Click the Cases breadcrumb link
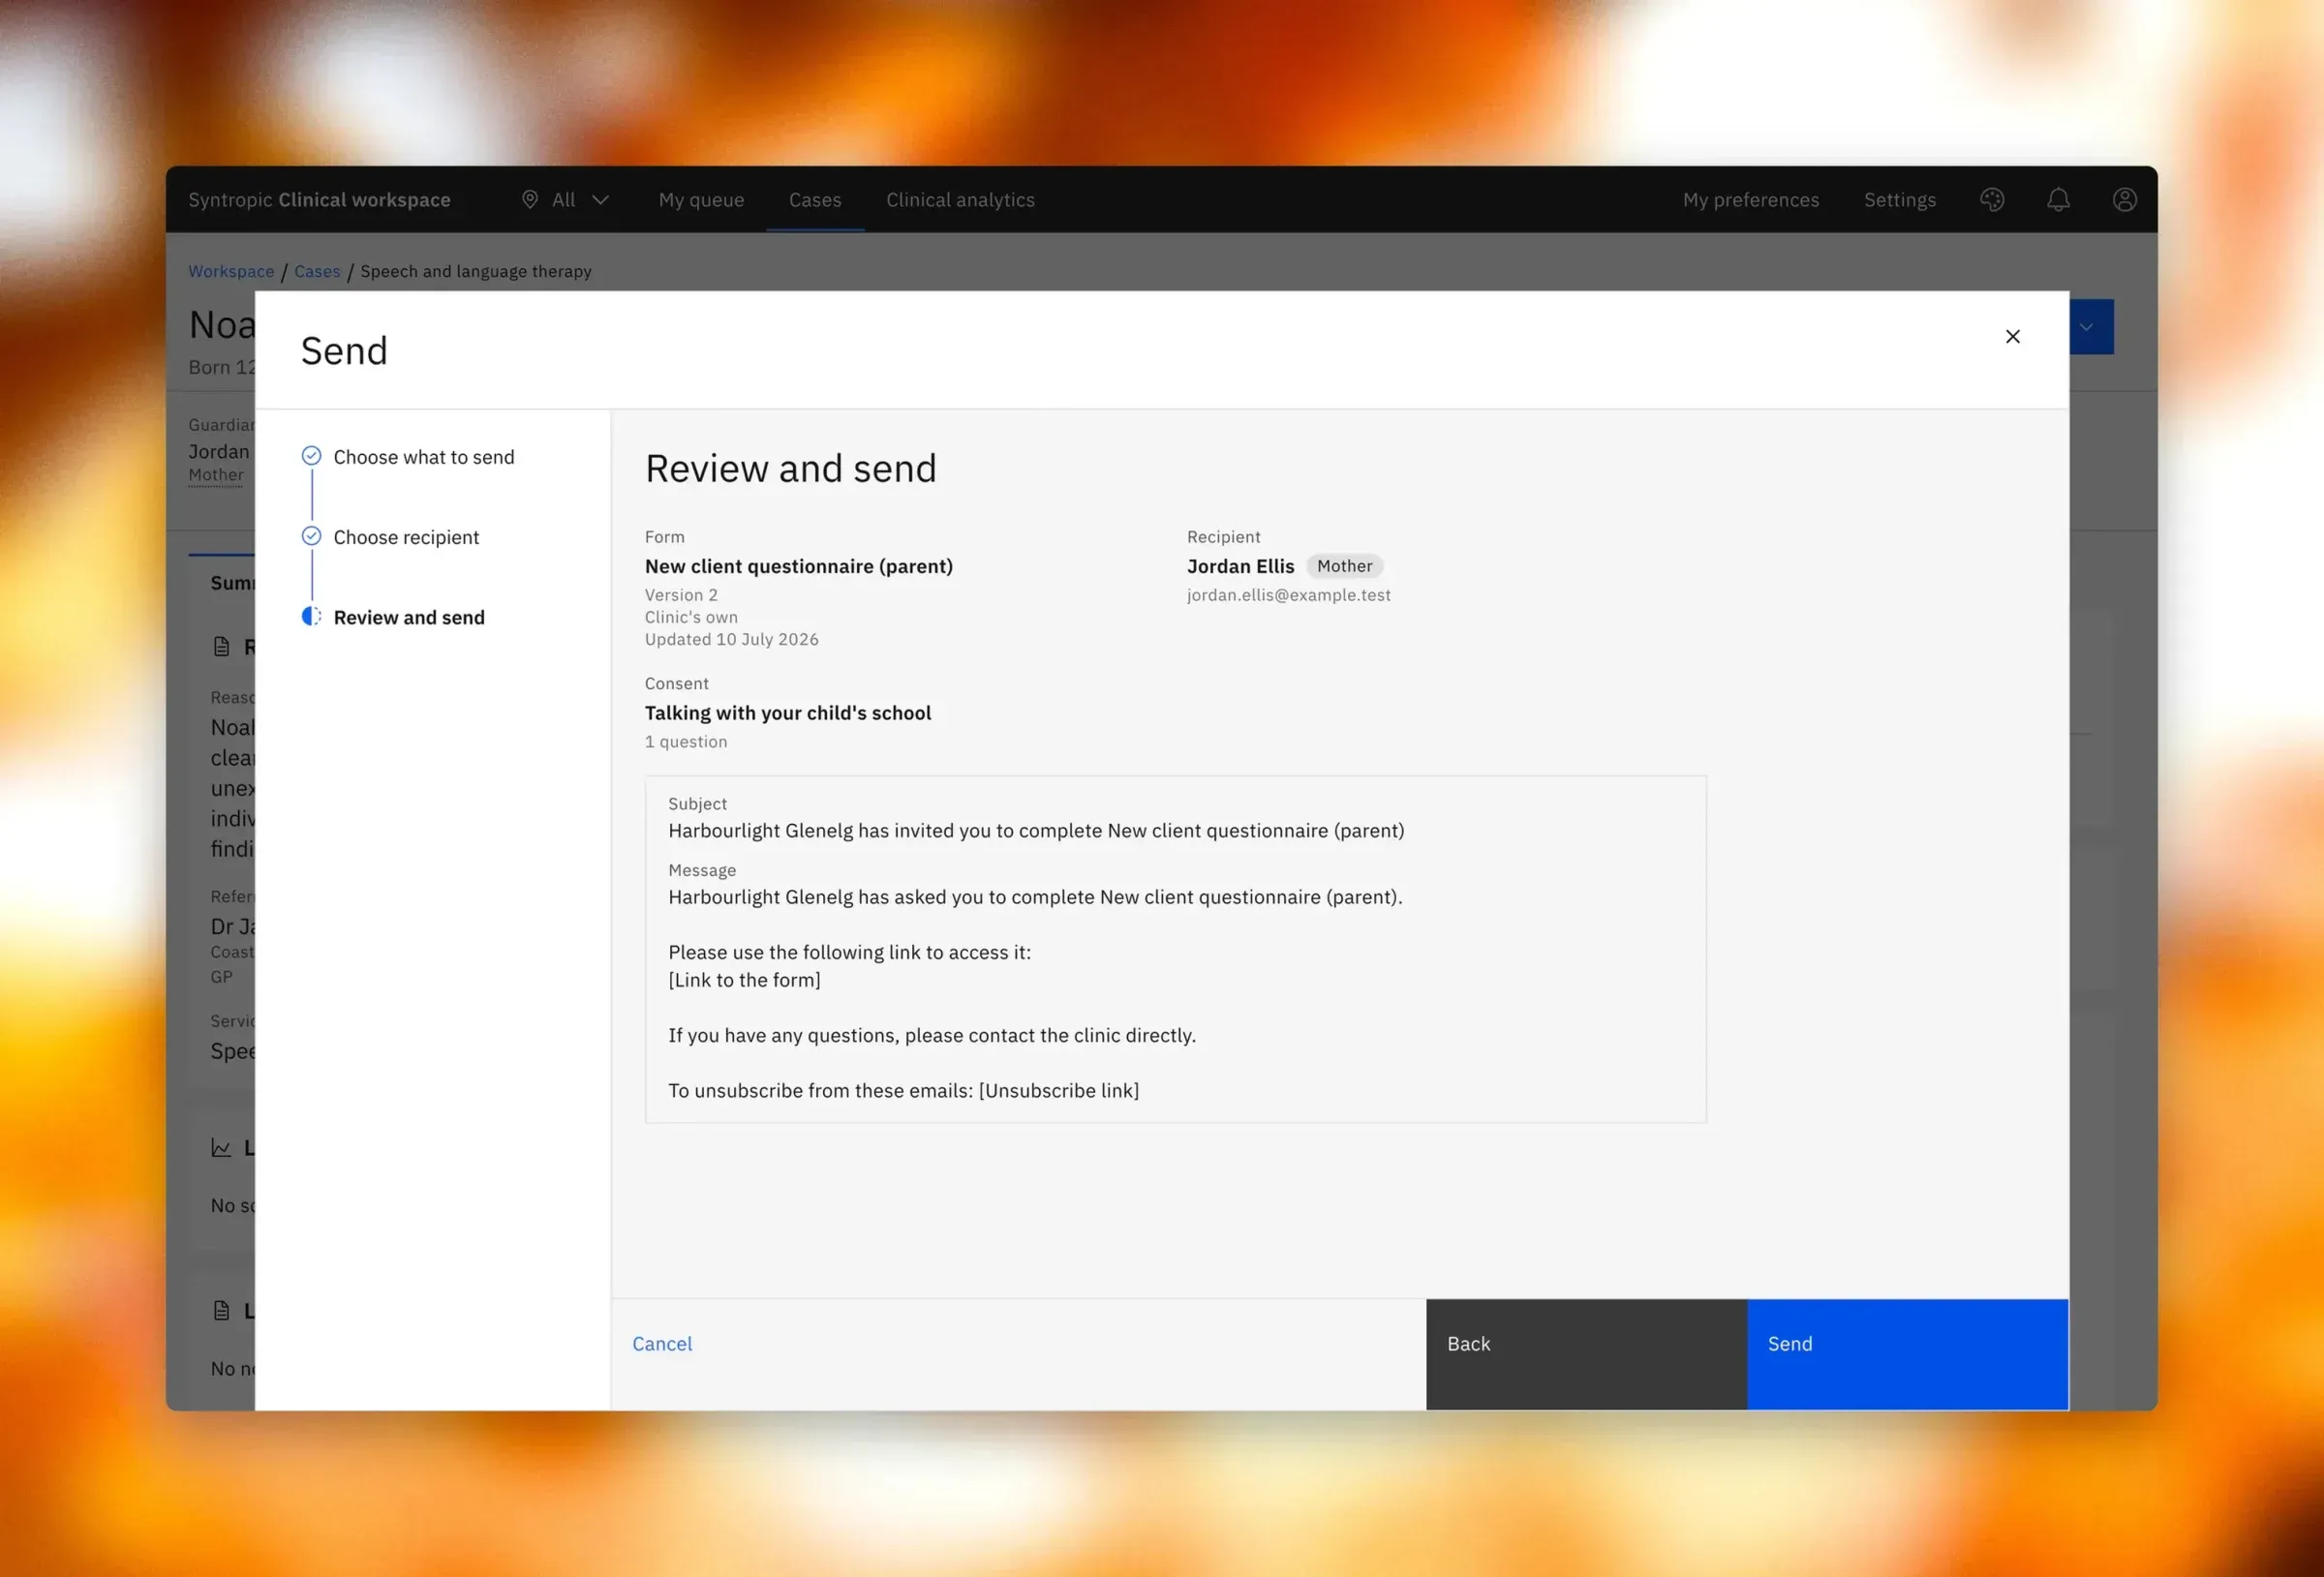 tap(317, 271)
